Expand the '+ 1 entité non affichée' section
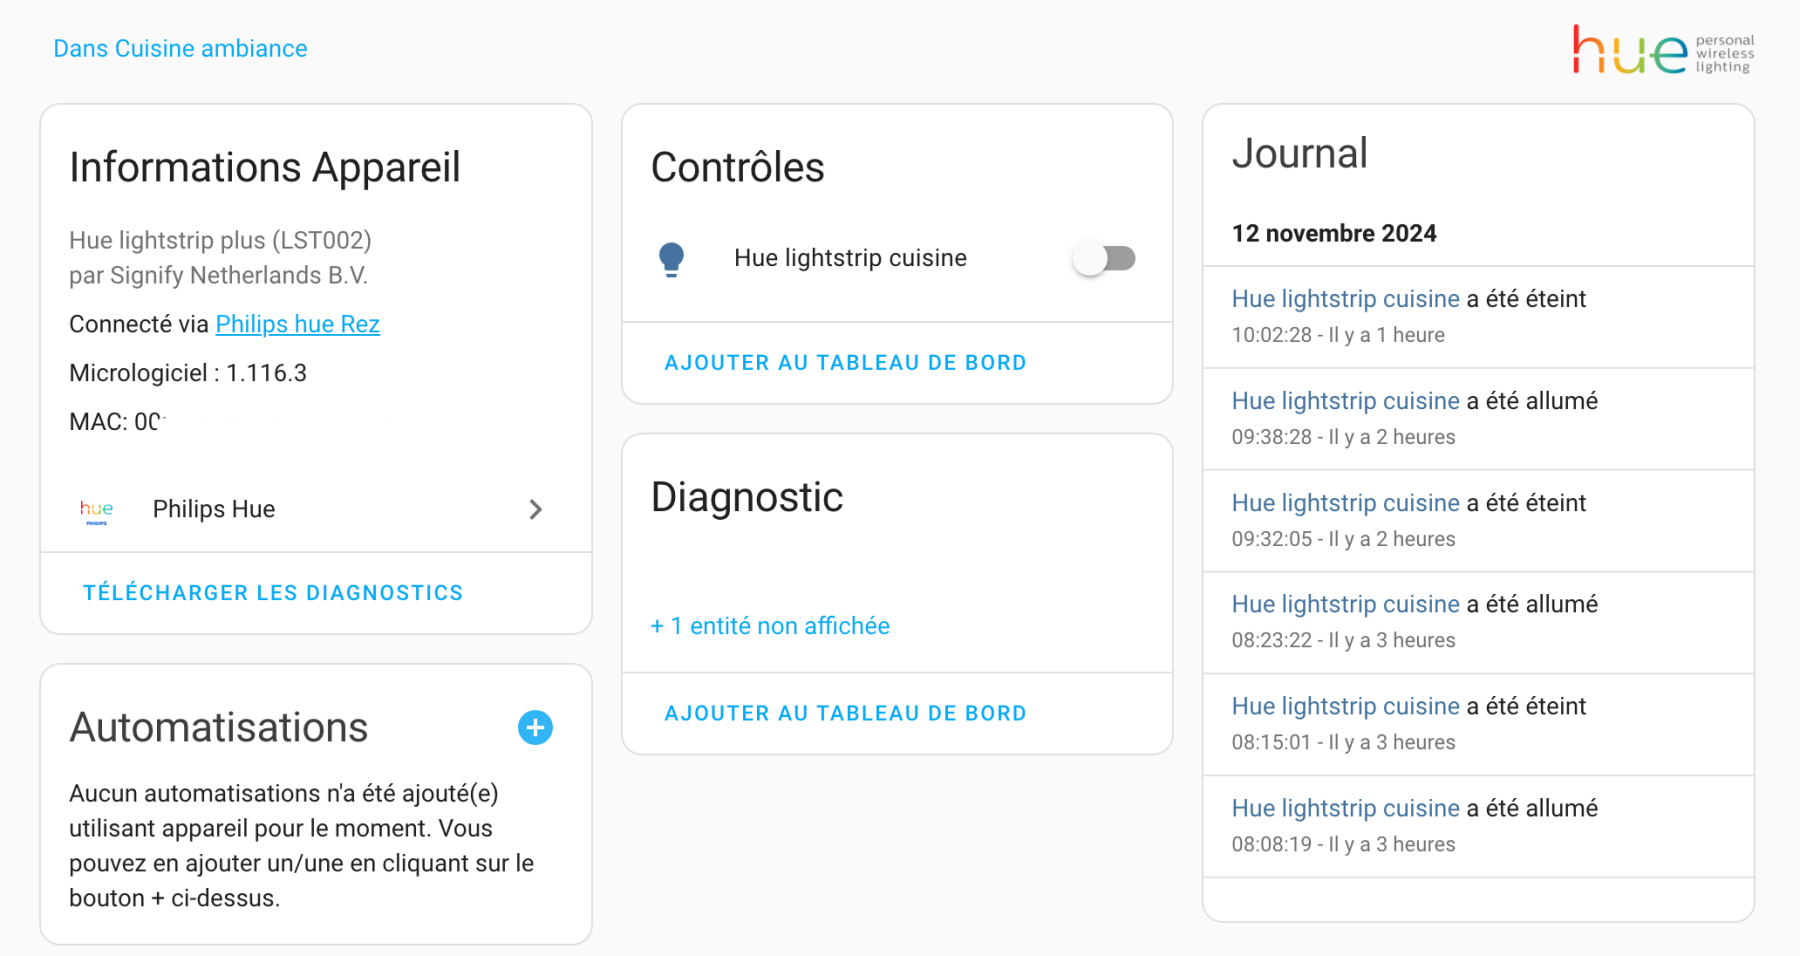Screen dimensions: 1800x956 tap(770, 626)
